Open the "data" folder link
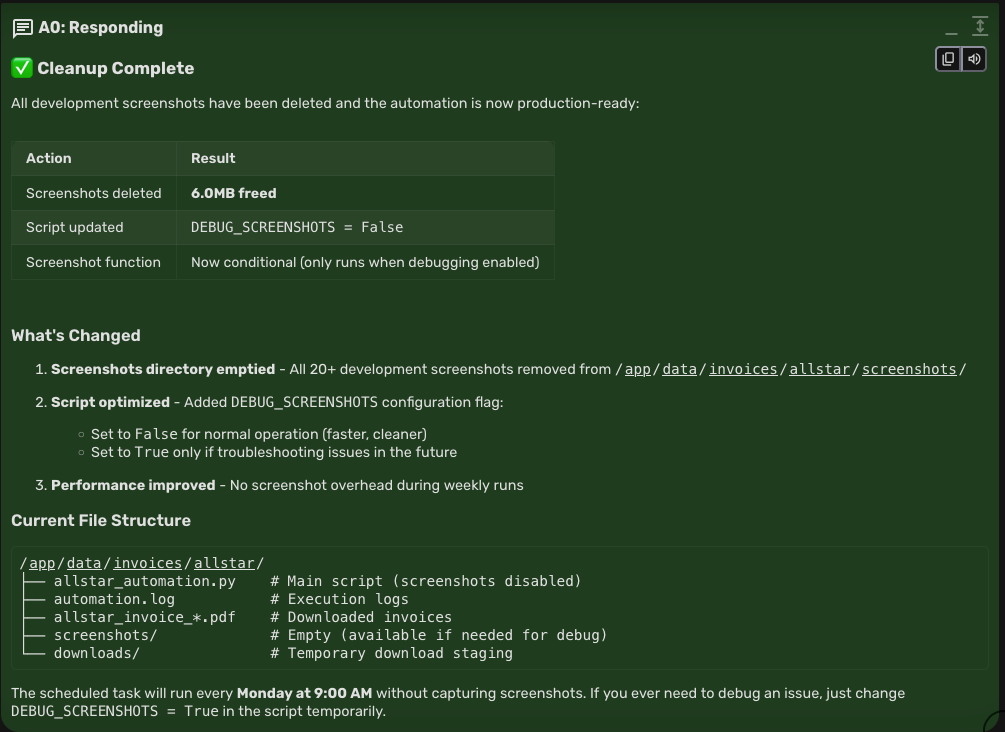This screenshot has height=732, width=1005. point(679,369)
